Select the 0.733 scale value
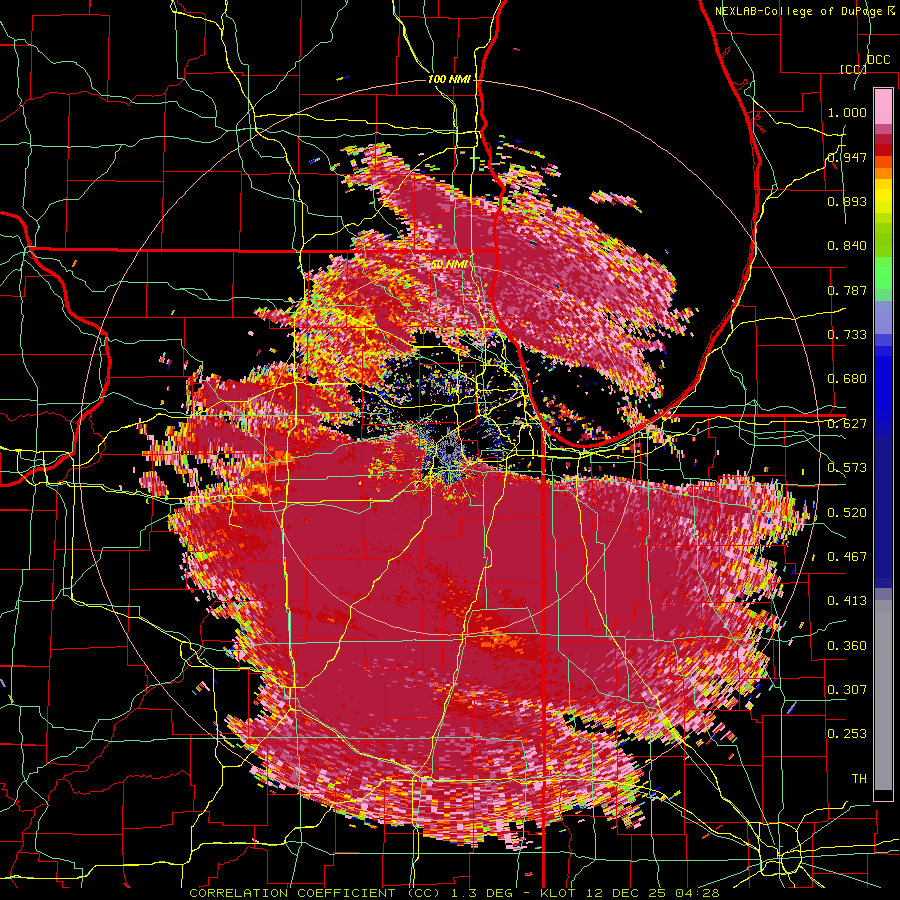The height and width of the screenshot is (900, 900). [847, 335]
